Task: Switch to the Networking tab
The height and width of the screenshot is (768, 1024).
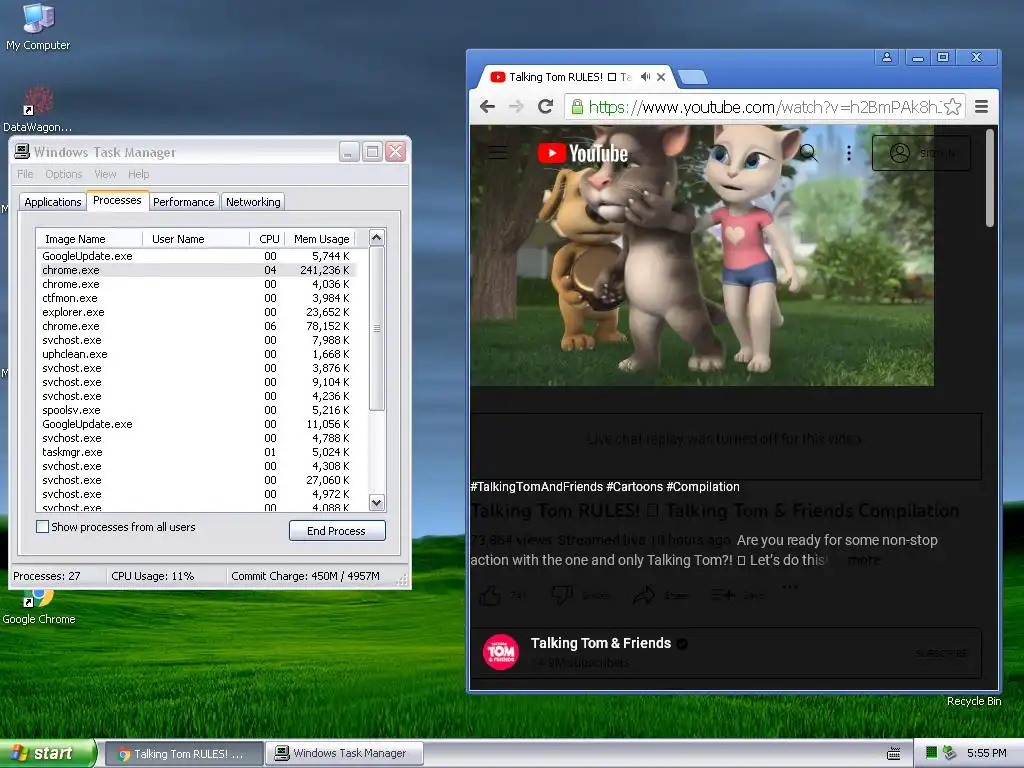Action: [x=253, y=202]
